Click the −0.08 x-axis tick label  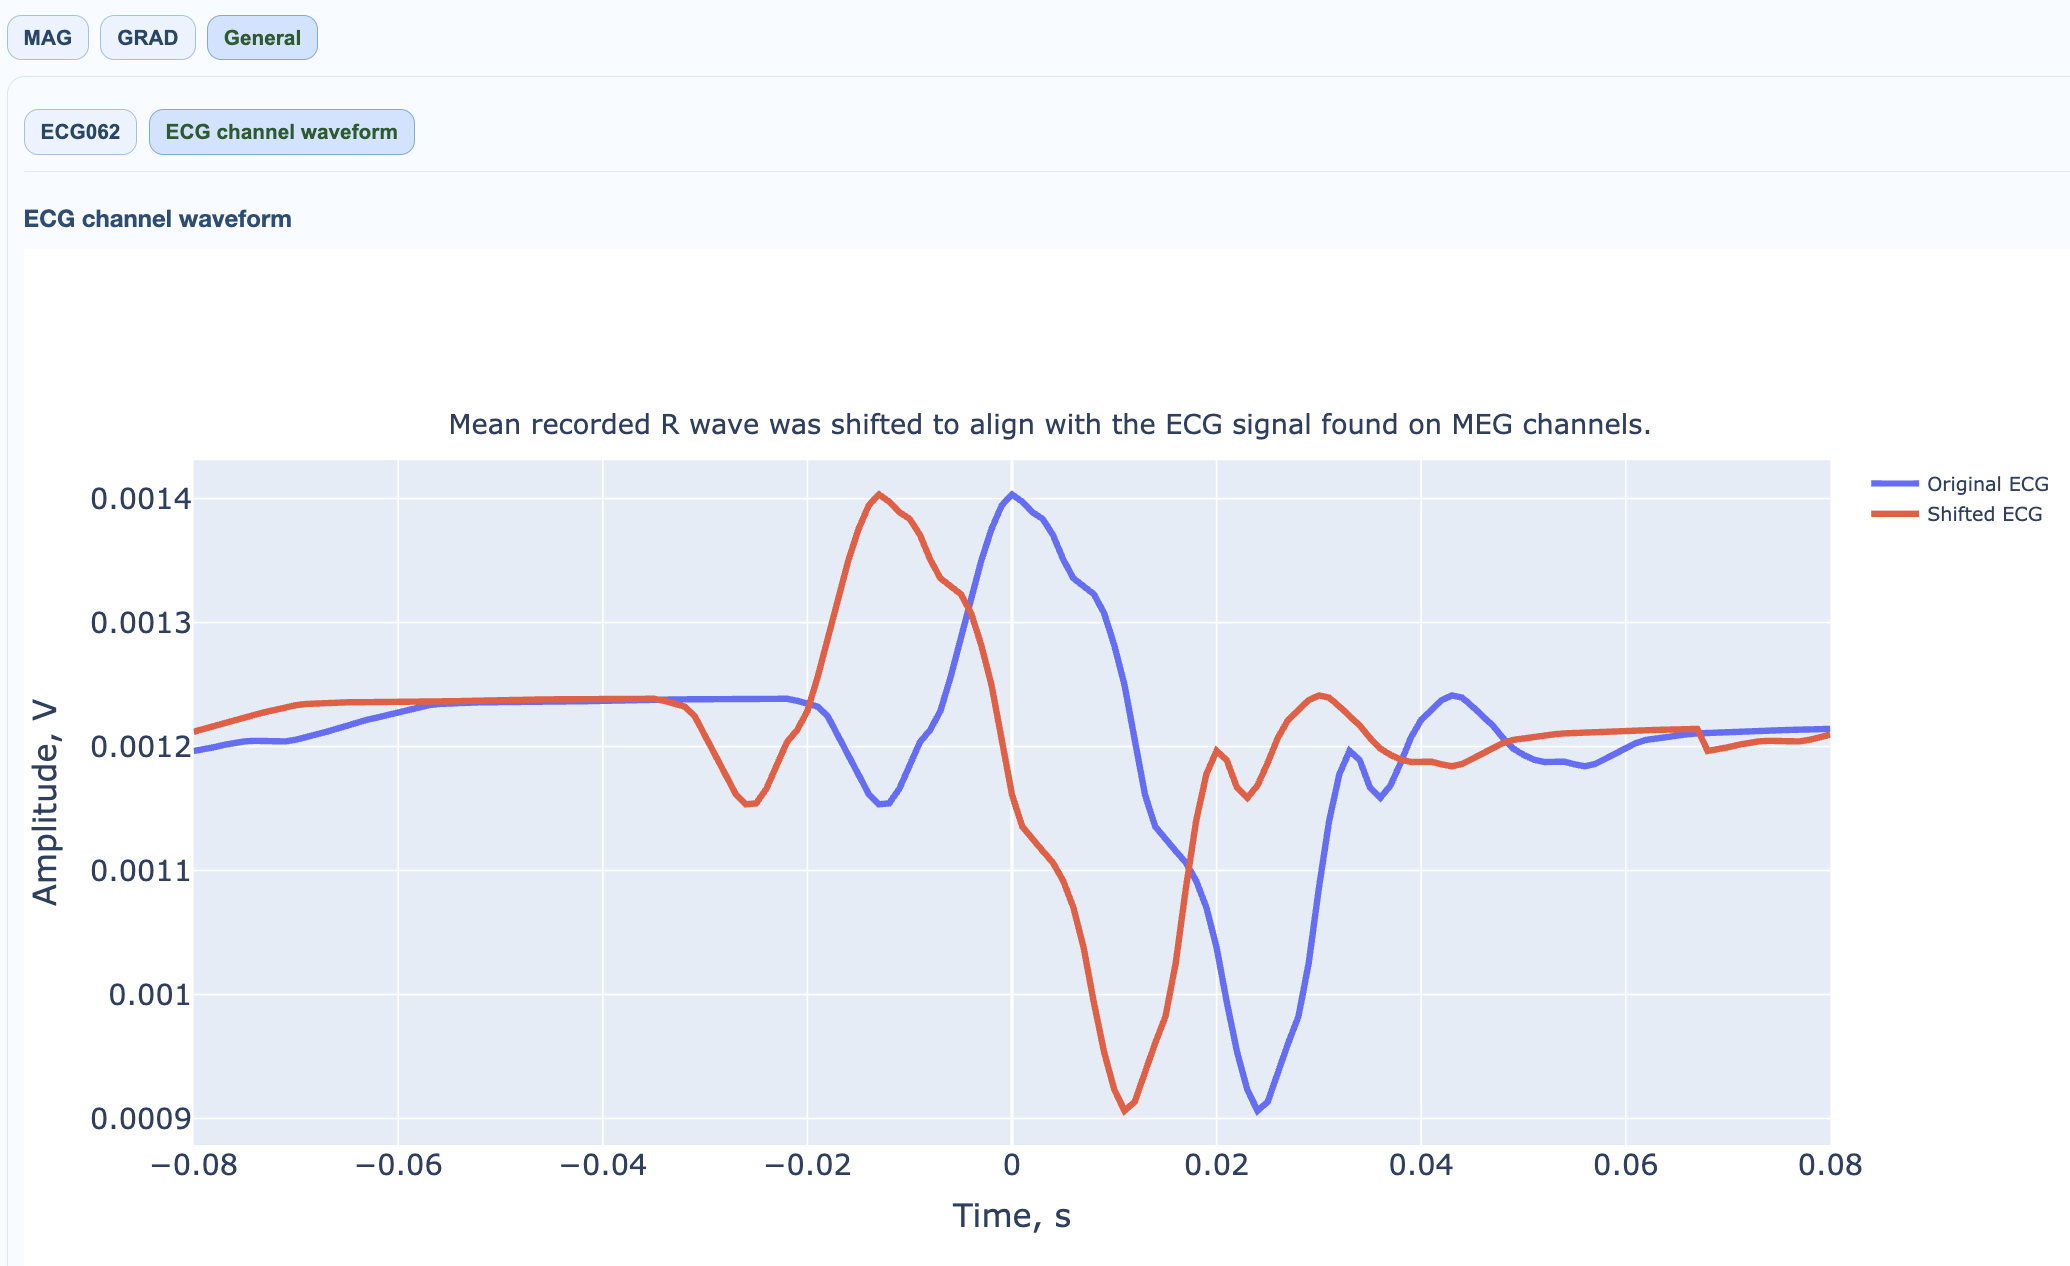193,1166
